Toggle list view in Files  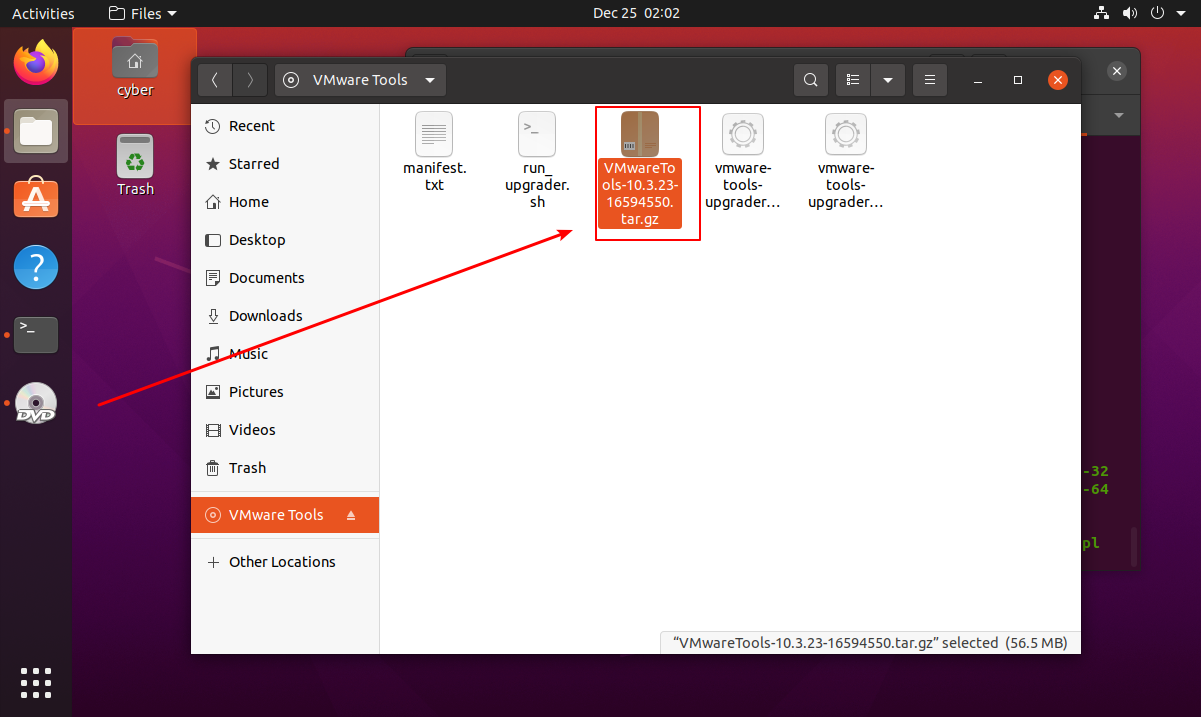(853, 80)
